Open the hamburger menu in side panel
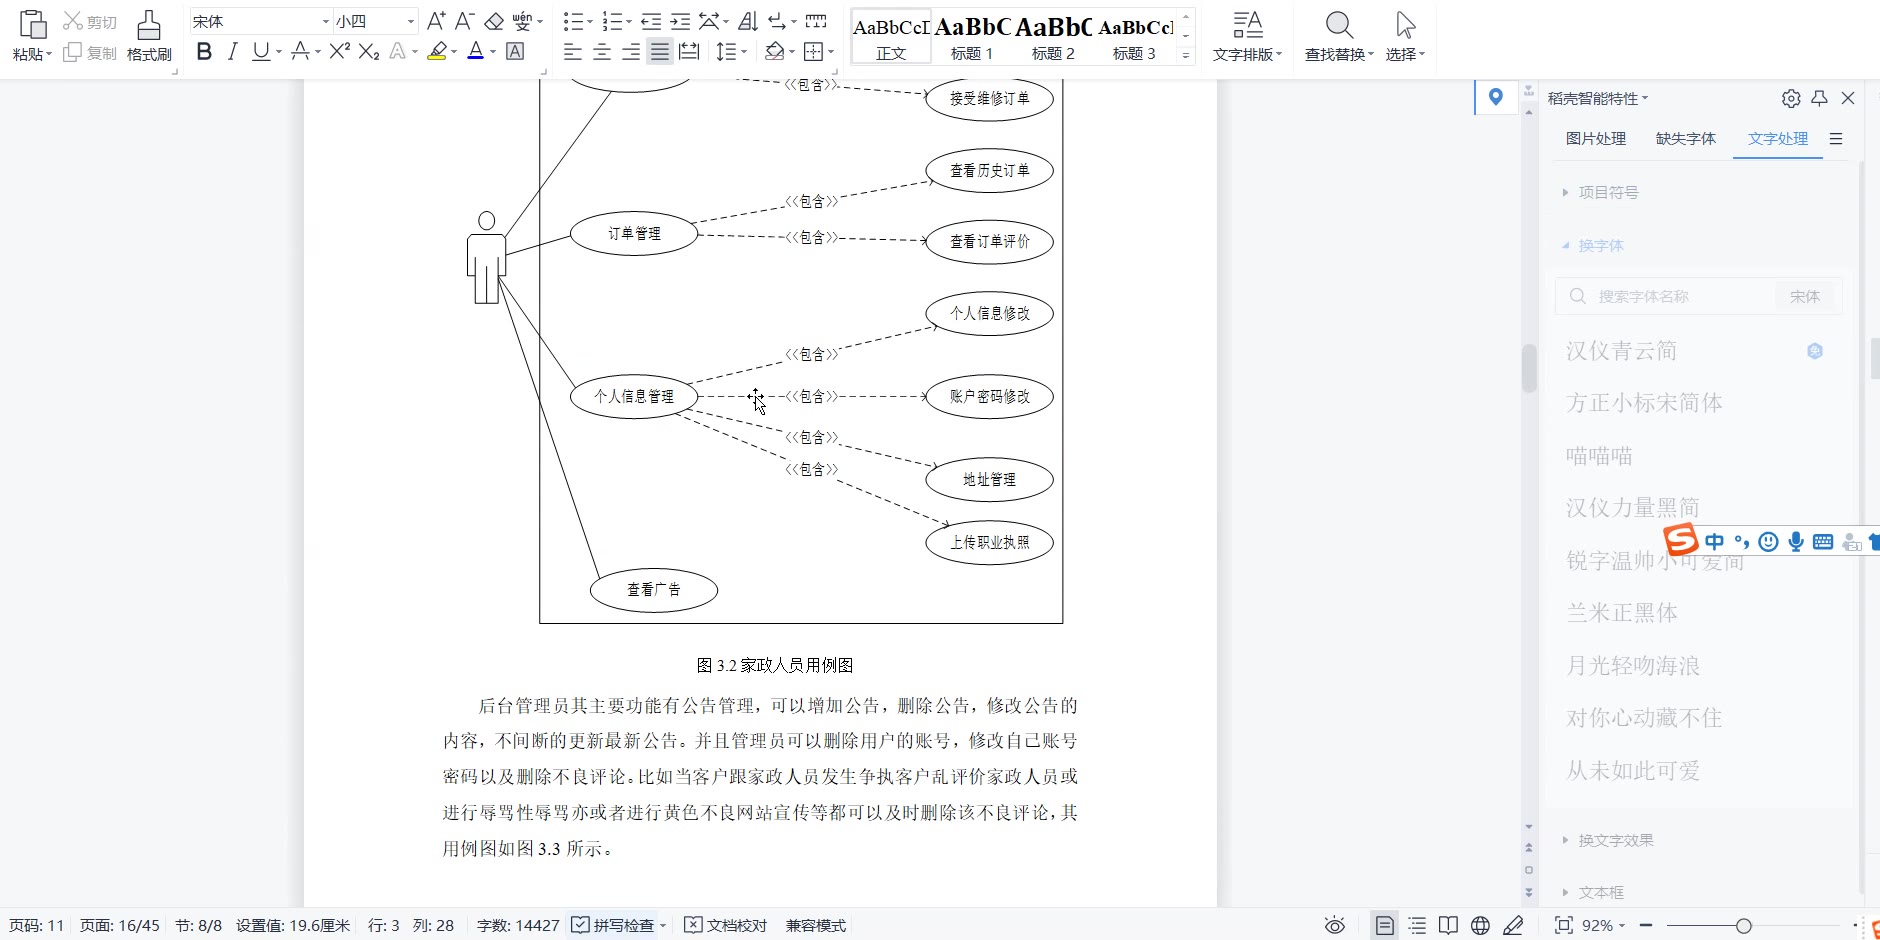 click(1836, 139)
